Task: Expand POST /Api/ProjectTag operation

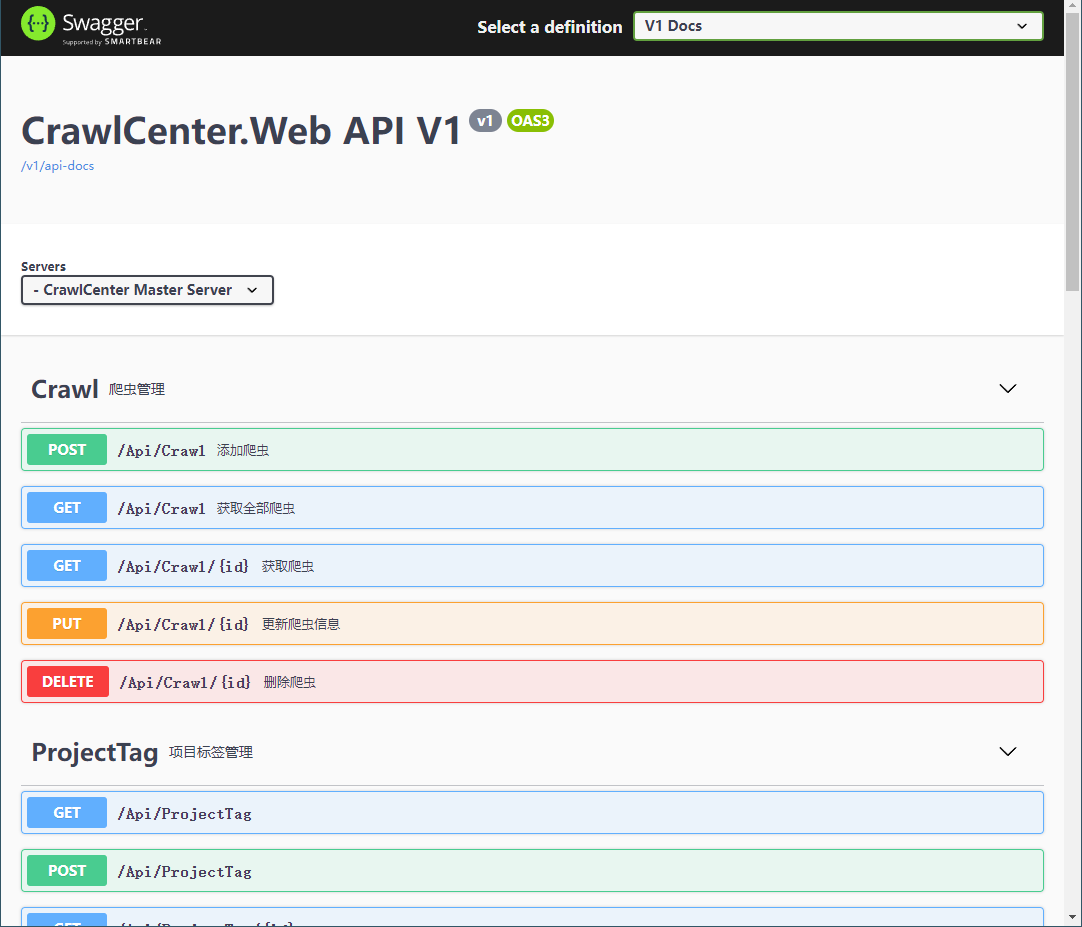Action: coord(532,871)
